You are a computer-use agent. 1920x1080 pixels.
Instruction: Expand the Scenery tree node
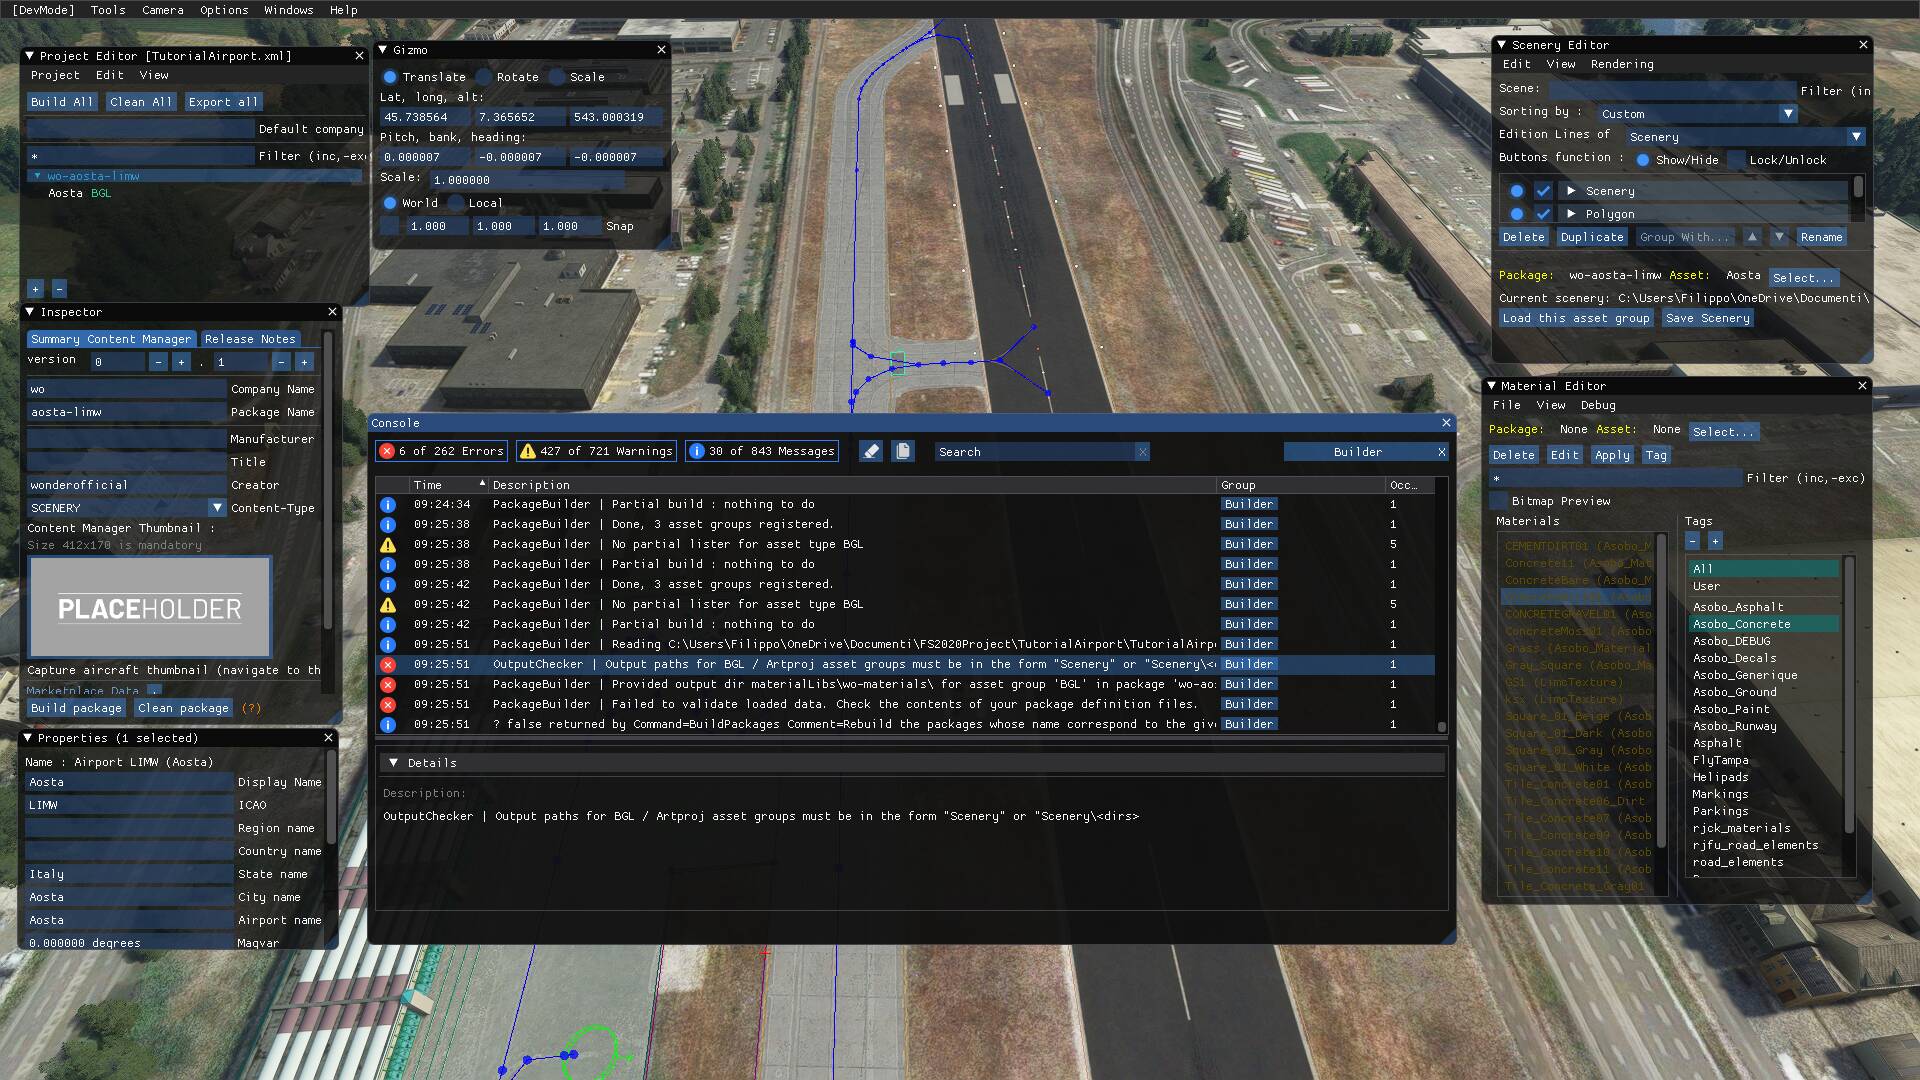pos(1571,191)
